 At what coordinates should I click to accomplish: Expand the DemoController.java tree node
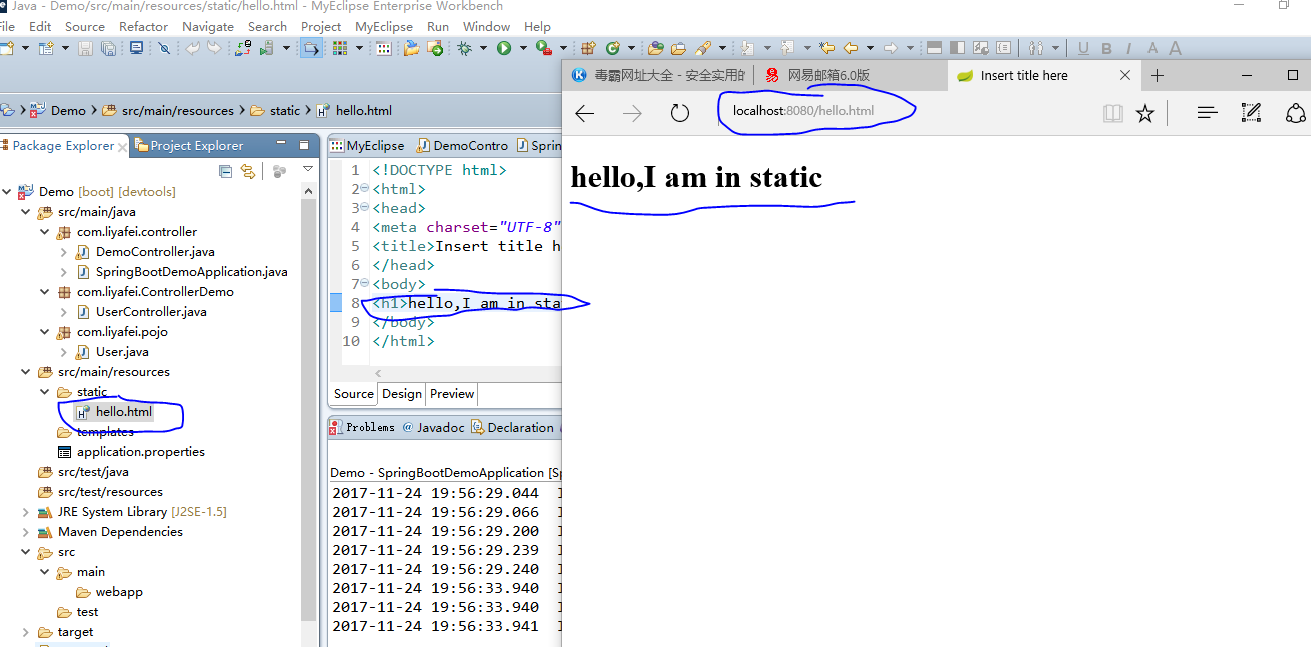[64, 252]
